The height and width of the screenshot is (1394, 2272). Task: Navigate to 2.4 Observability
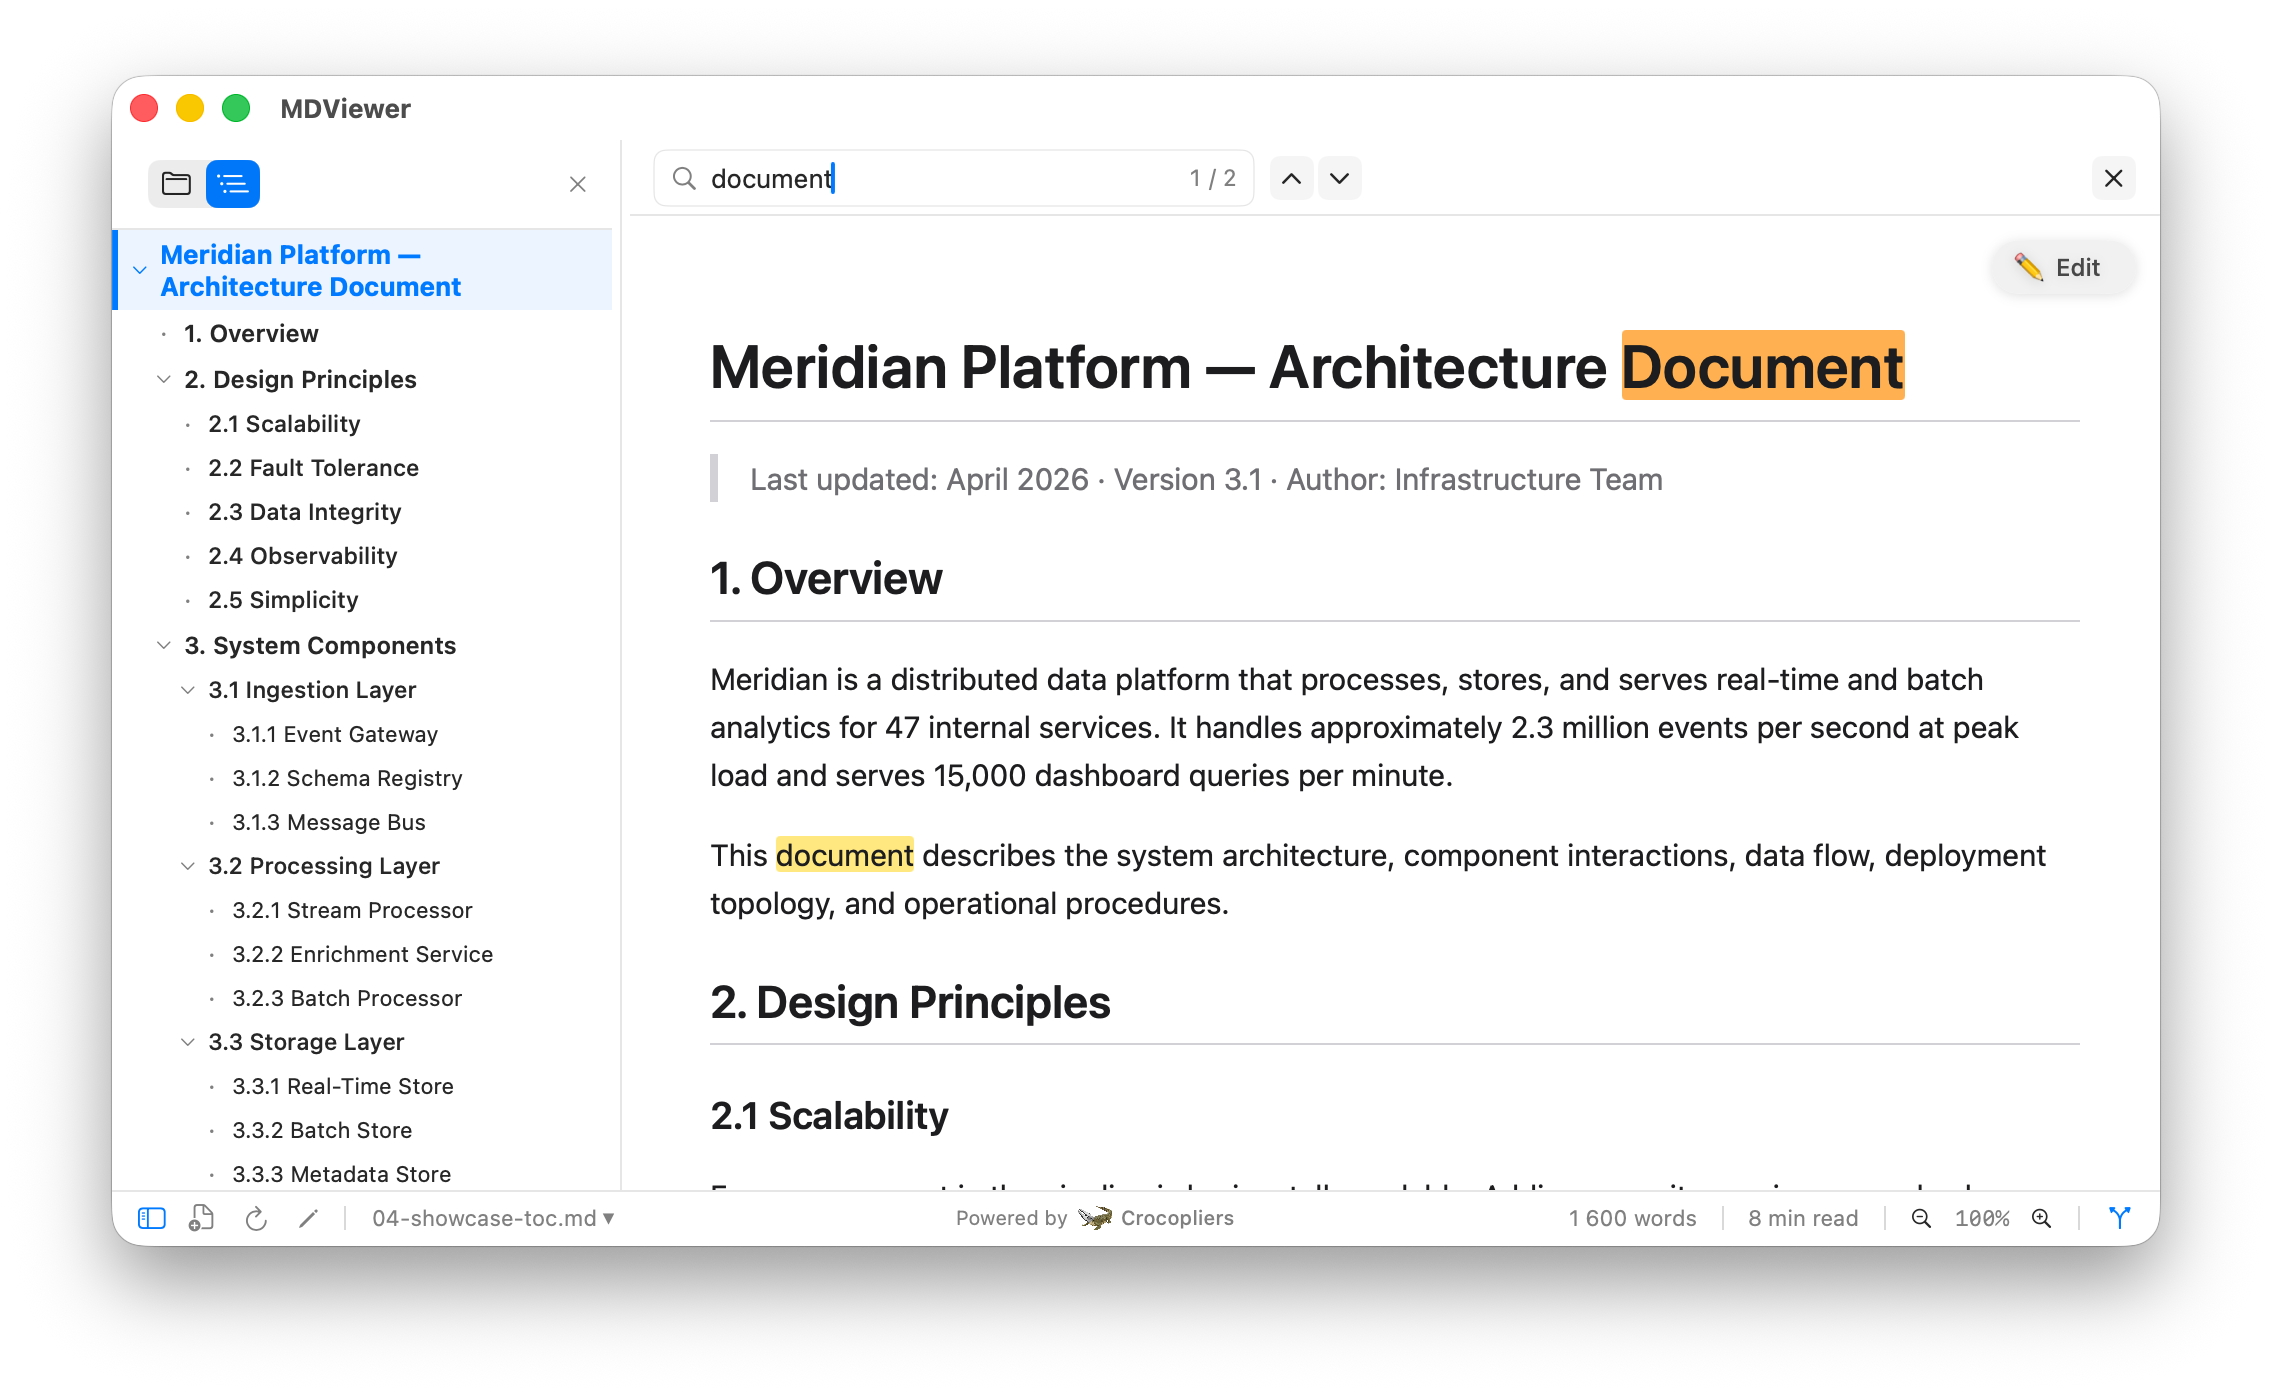tap(302, 555)
